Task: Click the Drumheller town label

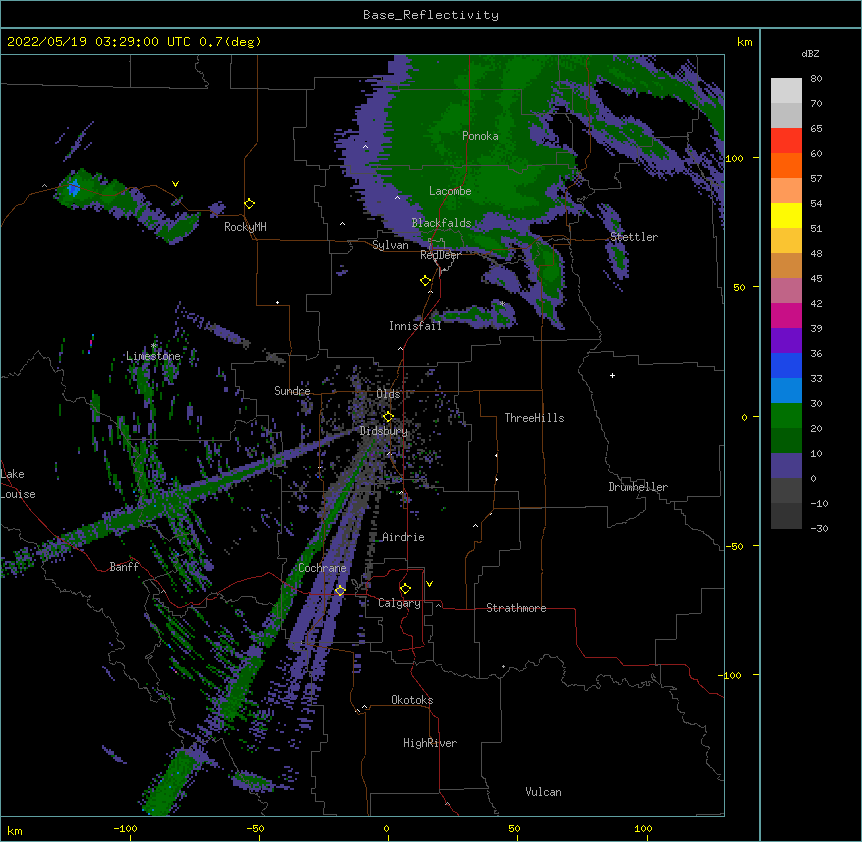Action: click(x=638, y=487)
